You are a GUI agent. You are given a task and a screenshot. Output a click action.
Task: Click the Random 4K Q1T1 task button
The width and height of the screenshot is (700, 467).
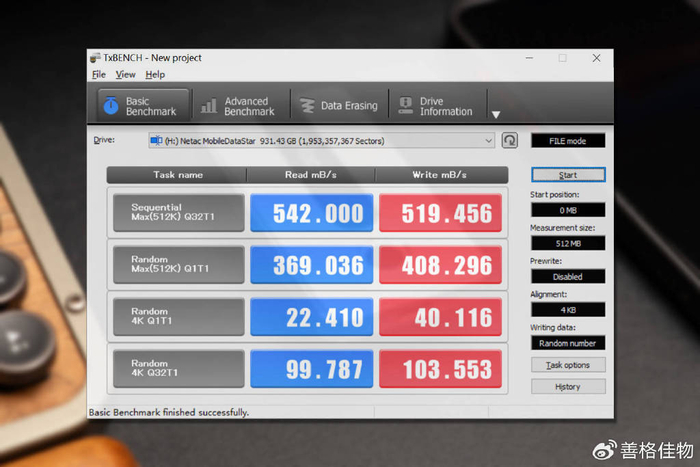click(179, 317)
